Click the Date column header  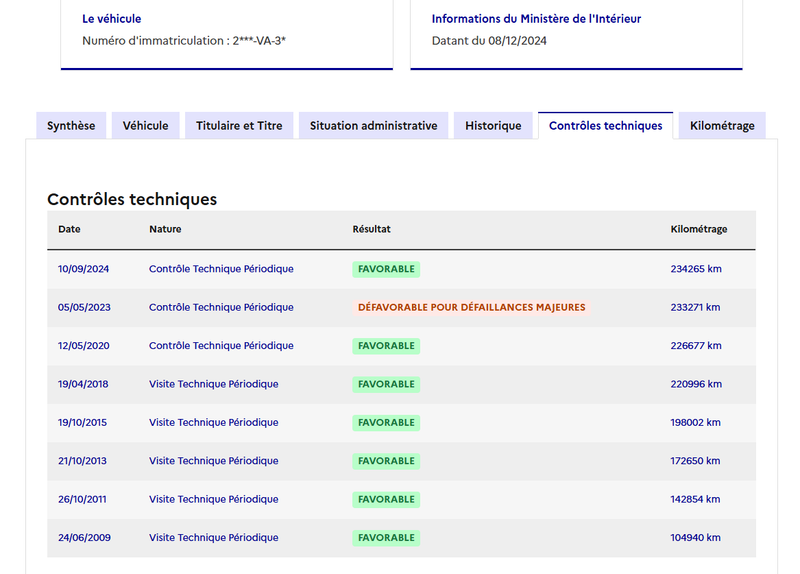(x=69, y=229)
